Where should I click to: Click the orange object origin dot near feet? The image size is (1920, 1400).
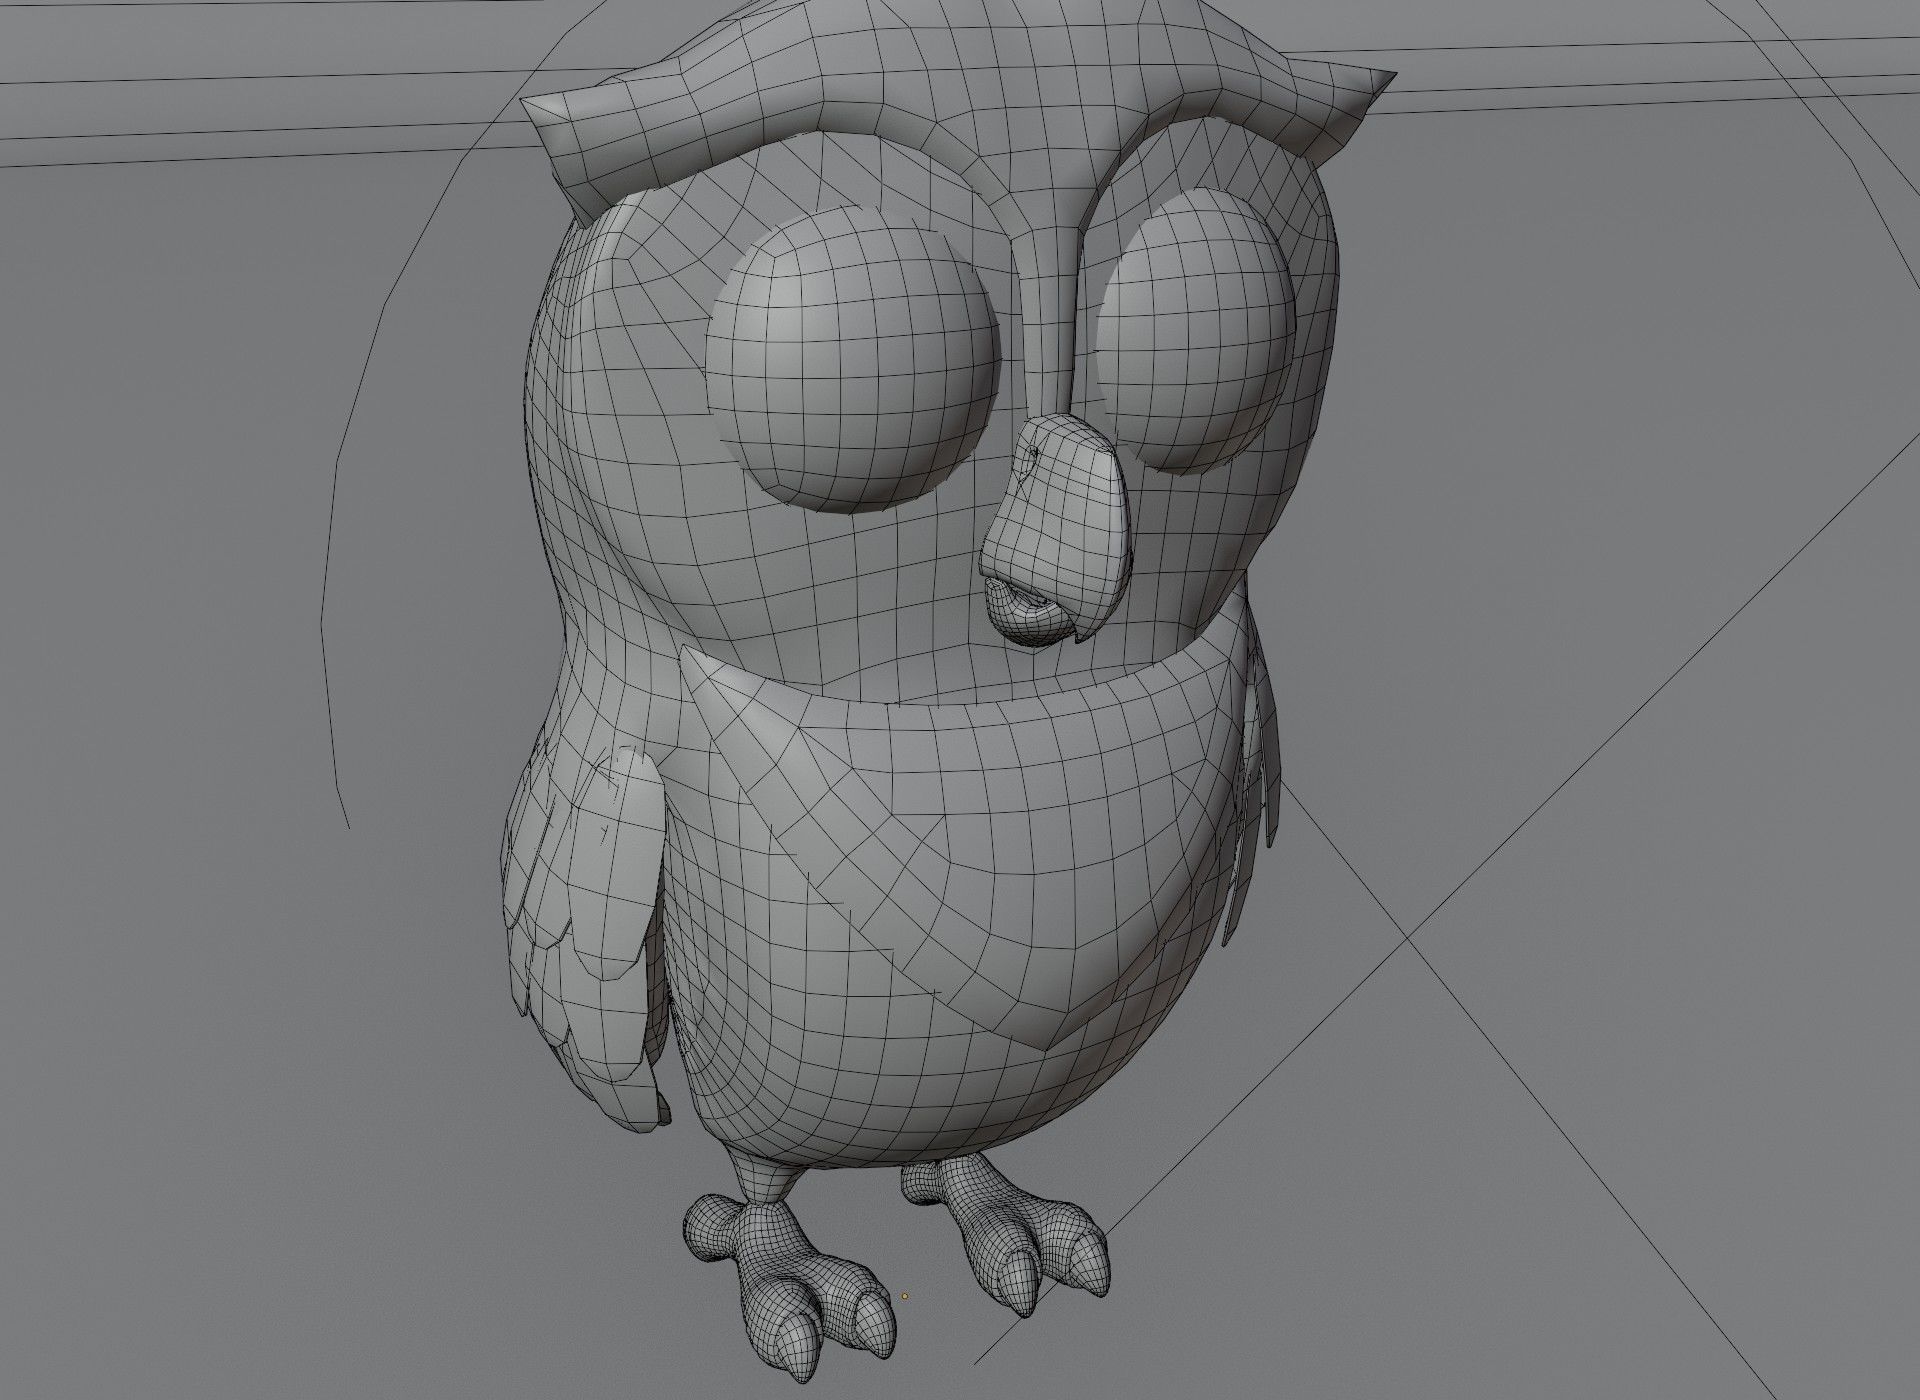904,1296
